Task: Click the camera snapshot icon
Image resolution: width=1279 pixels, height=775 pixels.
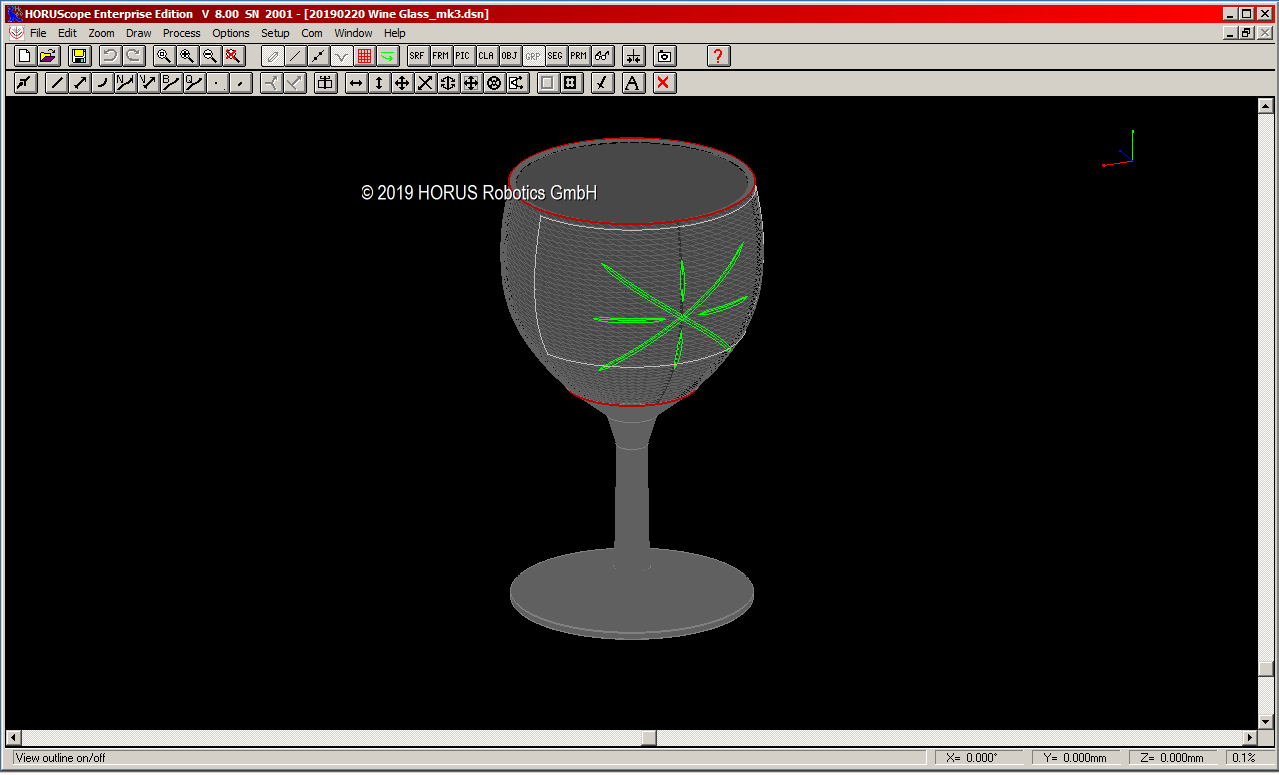Action: pyautogui.click(x=665, y=56)
